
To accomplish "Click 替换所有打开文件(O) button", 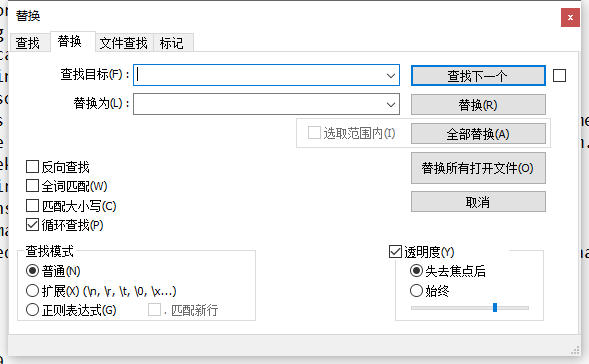I will coord(478,168).
